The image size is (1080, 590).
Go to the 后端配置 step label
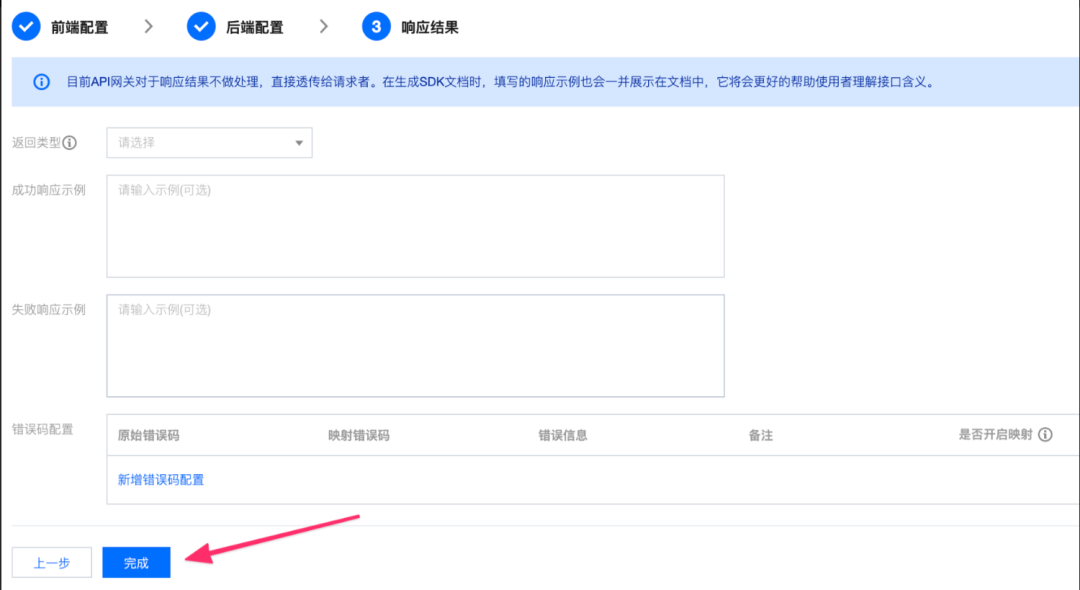tap(255, 27)
